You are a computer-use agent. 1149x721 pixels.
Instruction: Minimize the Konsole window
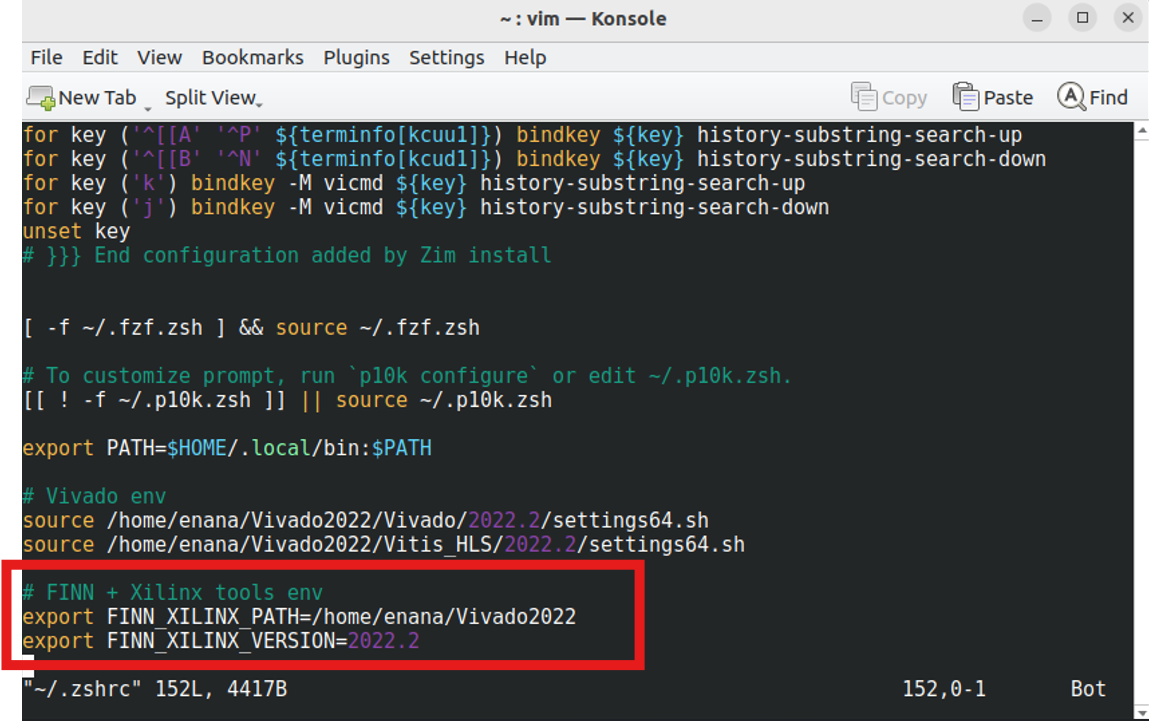tap(1037, 18)
